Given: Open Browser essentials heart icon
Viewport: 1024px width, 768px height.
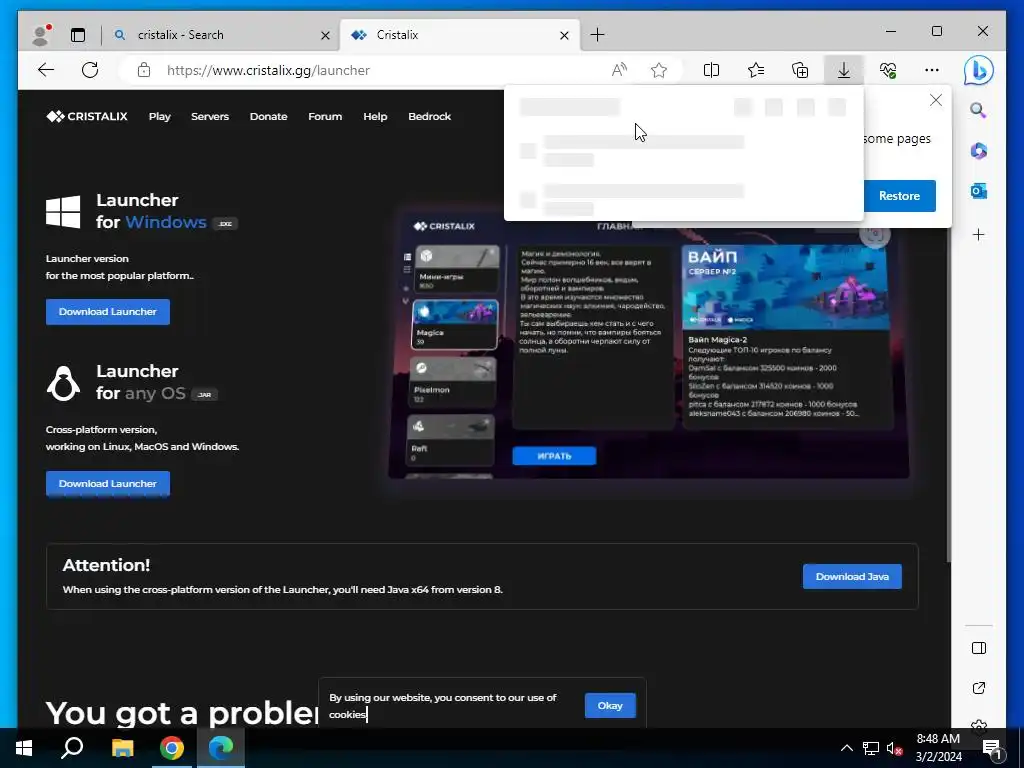Looking at the screenshot, I should point(888,70).
